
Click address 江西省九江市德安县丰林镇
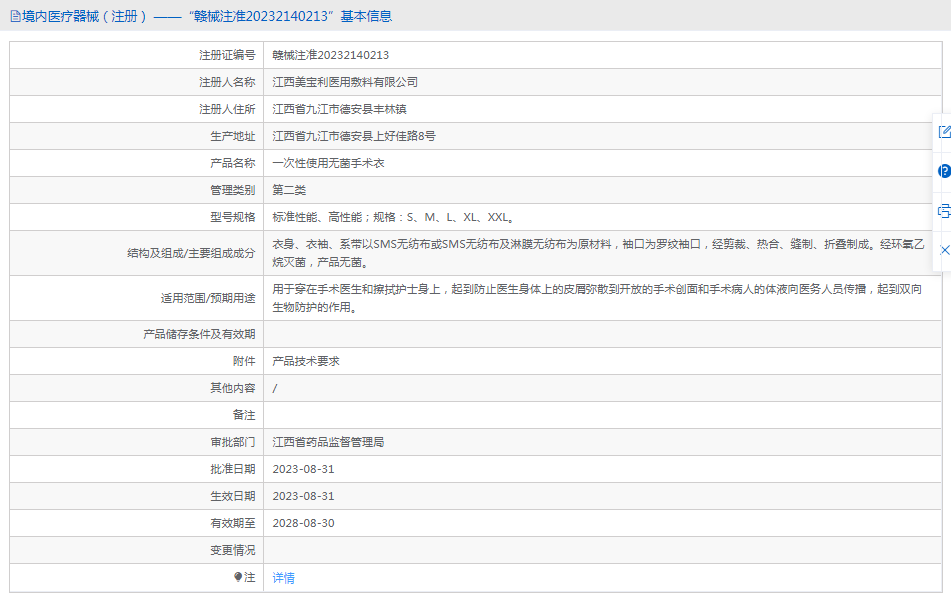click(x=339, y=109)
